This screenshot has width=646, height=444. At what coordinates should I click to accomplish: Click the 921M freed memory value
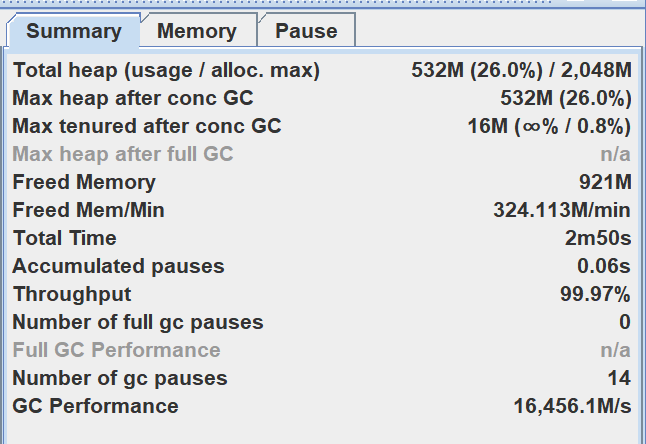click(605, 183)
